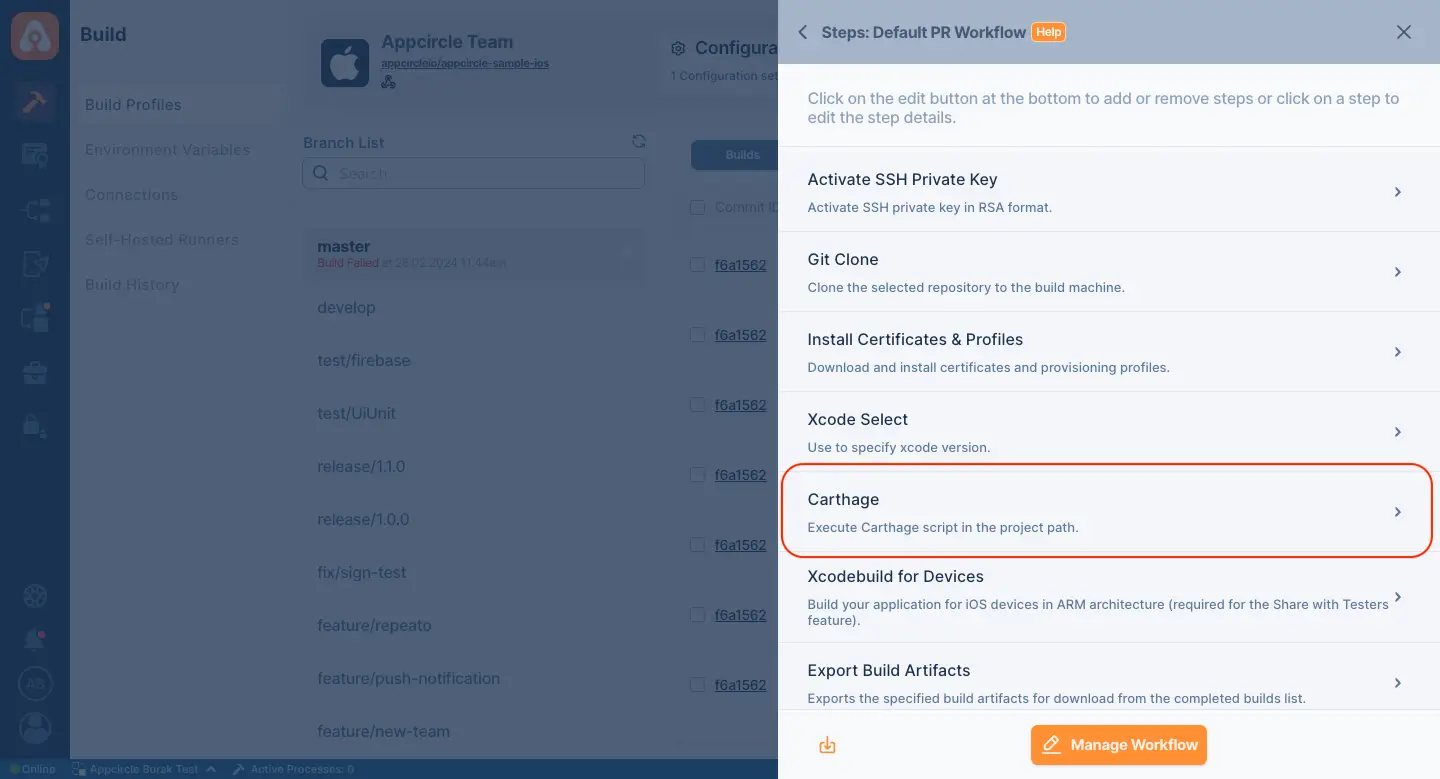Open Environment Variables menu item
The height and width of the screenshot is (779, 1440).
[x=168, y=150]
